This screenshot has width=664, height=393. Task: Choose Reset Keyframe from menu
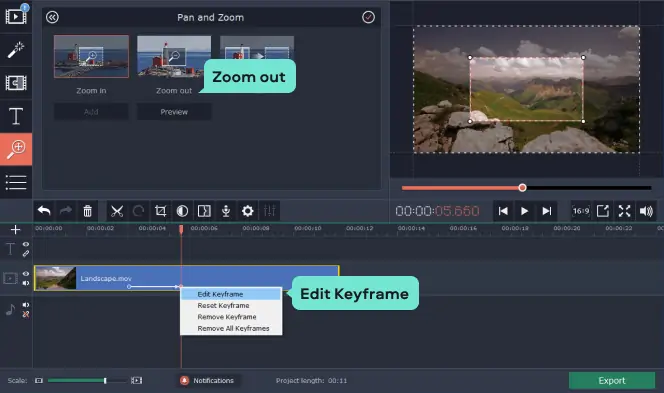click(231, 305)
